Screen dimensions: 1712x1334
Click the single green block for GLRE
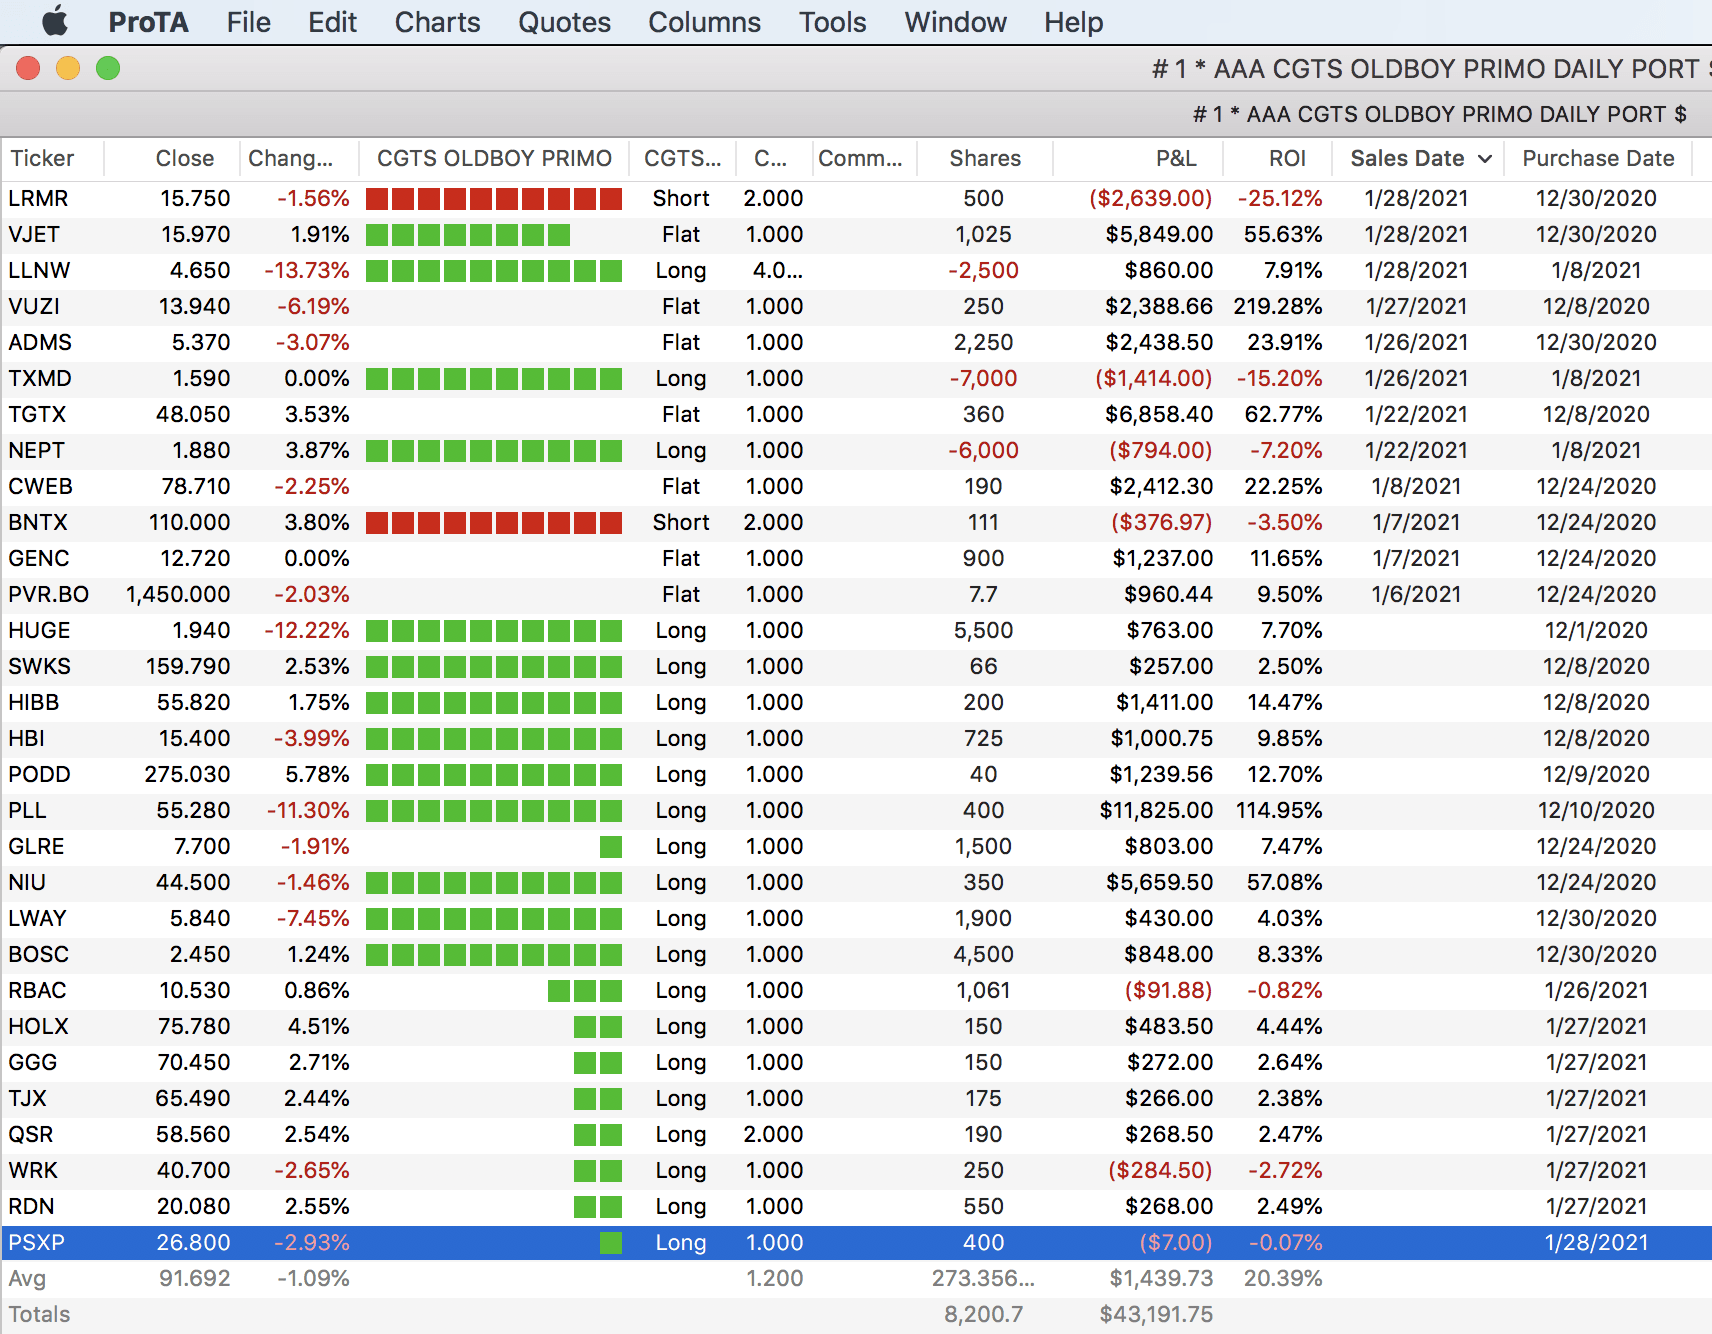[x=611, y=846]
